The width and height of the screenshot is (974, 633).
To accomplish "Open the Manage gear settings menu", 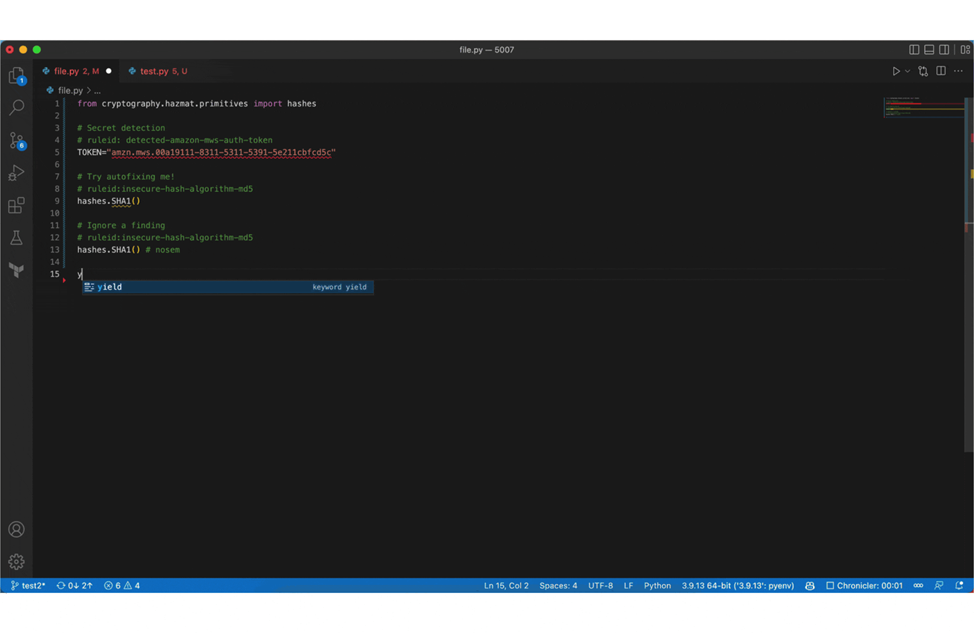I will pos(16,562).
